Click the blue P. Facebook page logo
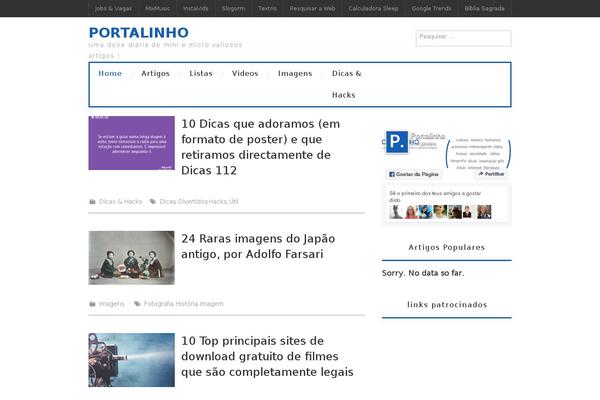Image resolution: width=600 pixels, height=400 pixels. tap(397, 142)
